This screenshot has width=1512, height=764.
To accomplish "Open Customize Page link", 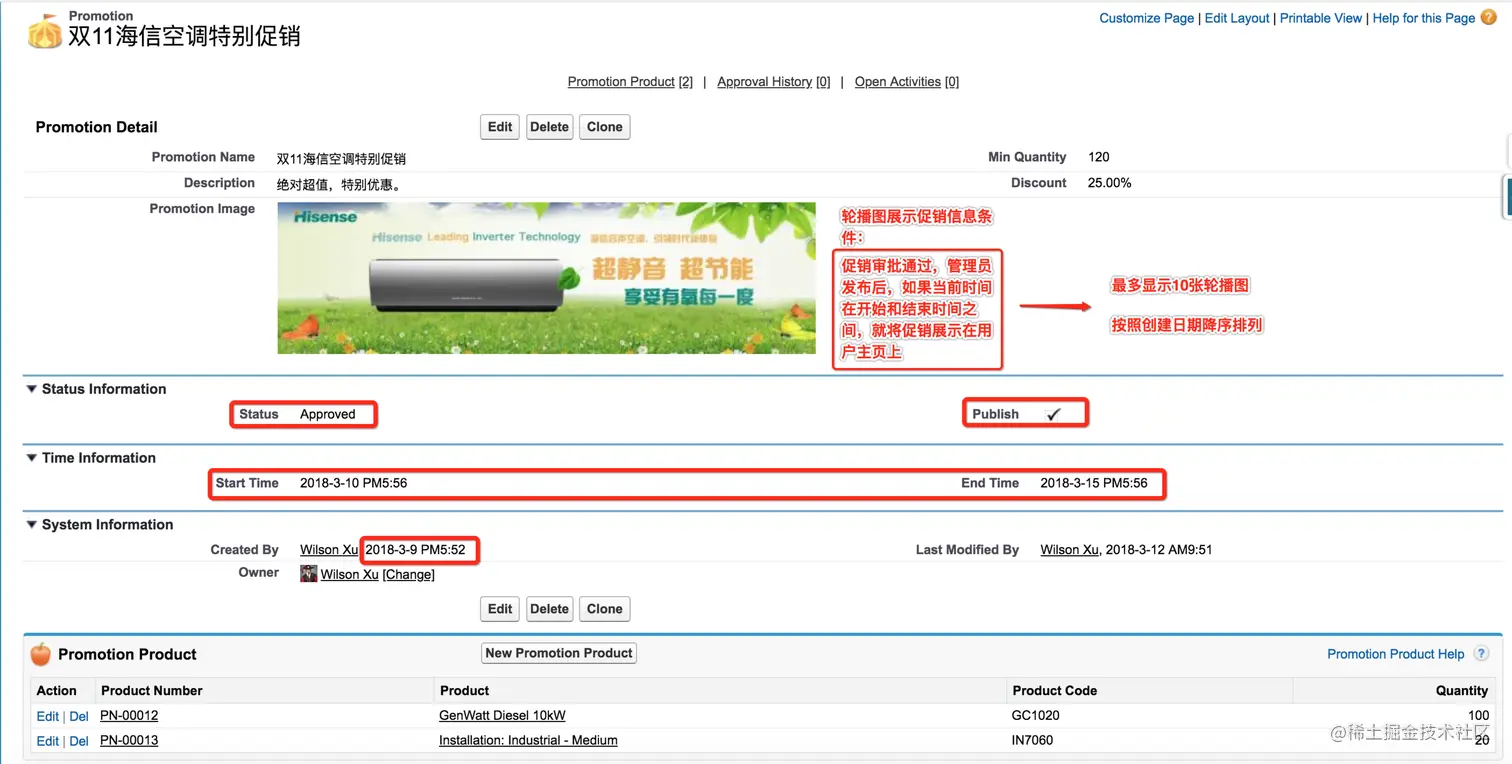I will [x=1146, y=18].
